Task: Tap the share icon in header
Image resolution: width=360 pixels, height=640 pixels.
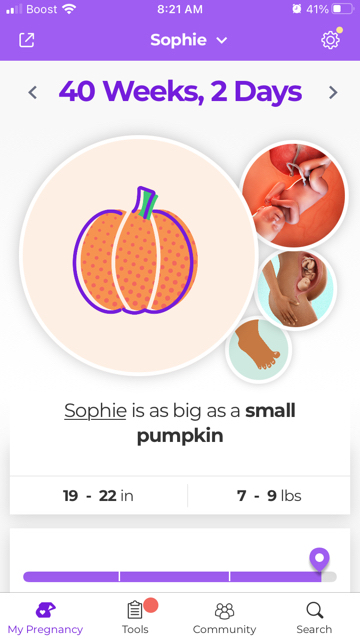Action: click(27, 40)
